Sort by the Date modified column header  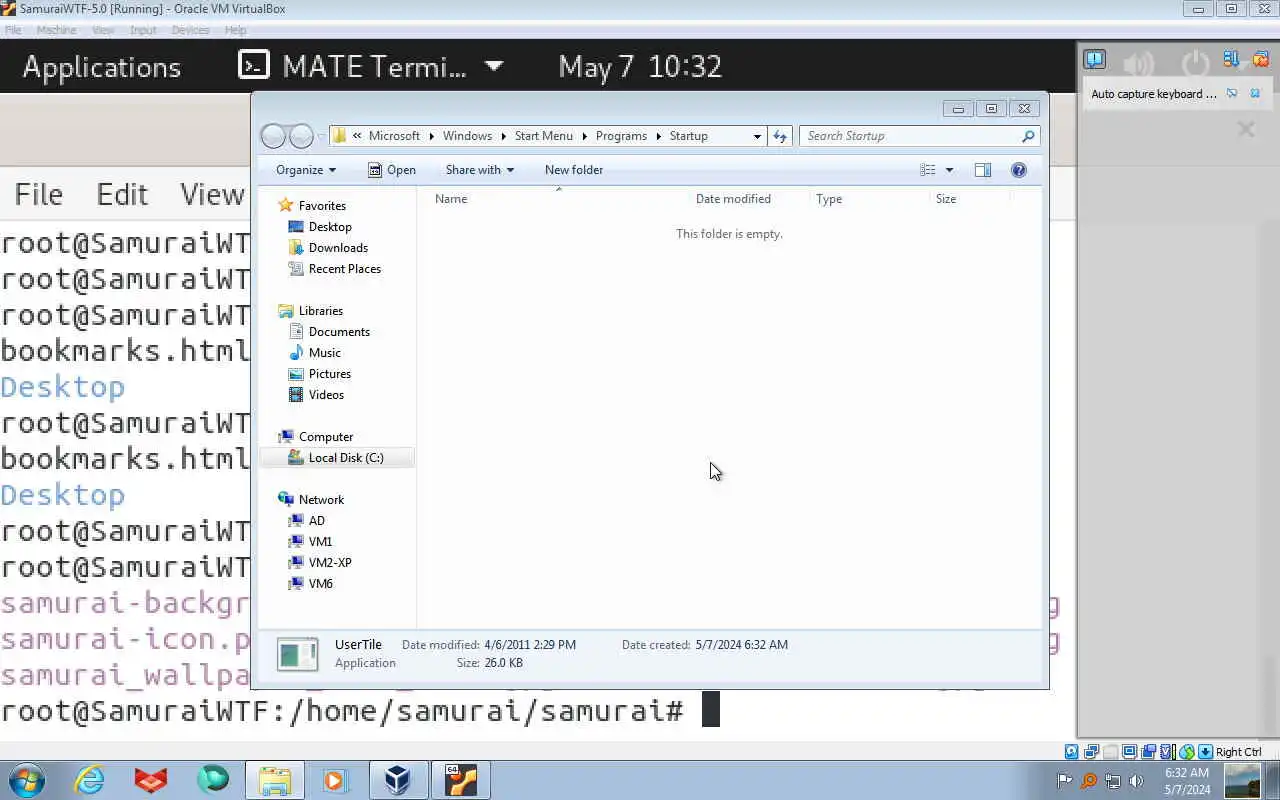click(x=733, y=199)
